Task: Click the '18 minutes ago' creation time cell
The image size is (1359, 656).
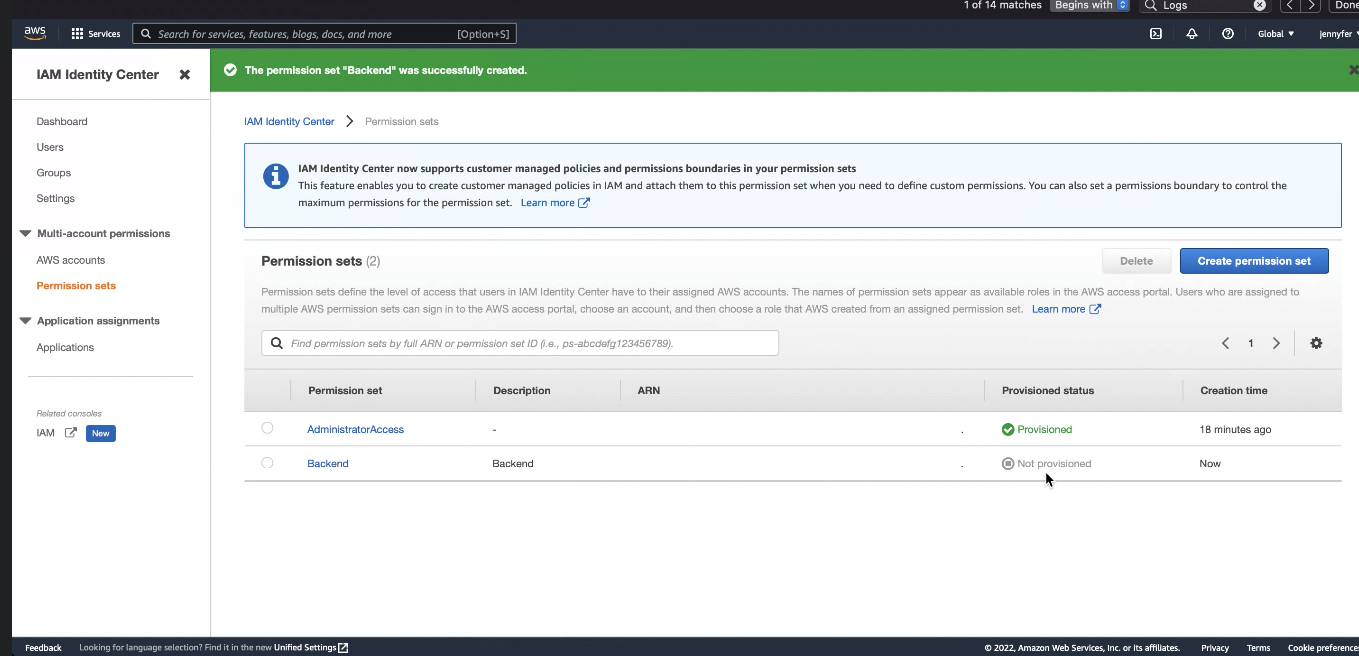Action: 1235,430
